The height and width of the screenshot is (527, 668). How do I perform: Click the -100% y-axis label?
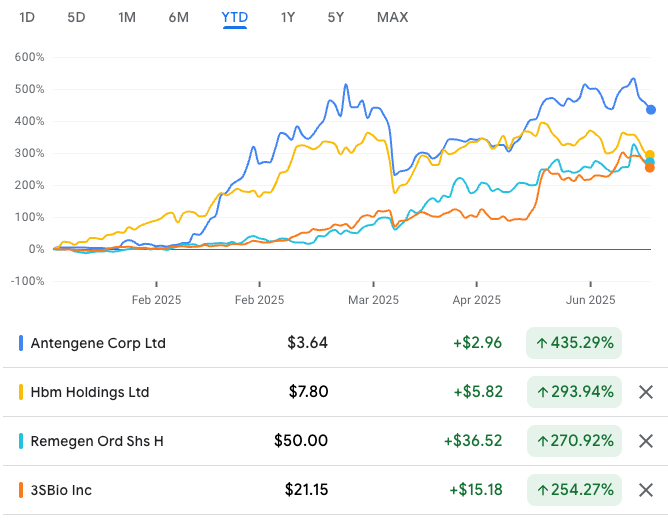click(x=28, y=281)
